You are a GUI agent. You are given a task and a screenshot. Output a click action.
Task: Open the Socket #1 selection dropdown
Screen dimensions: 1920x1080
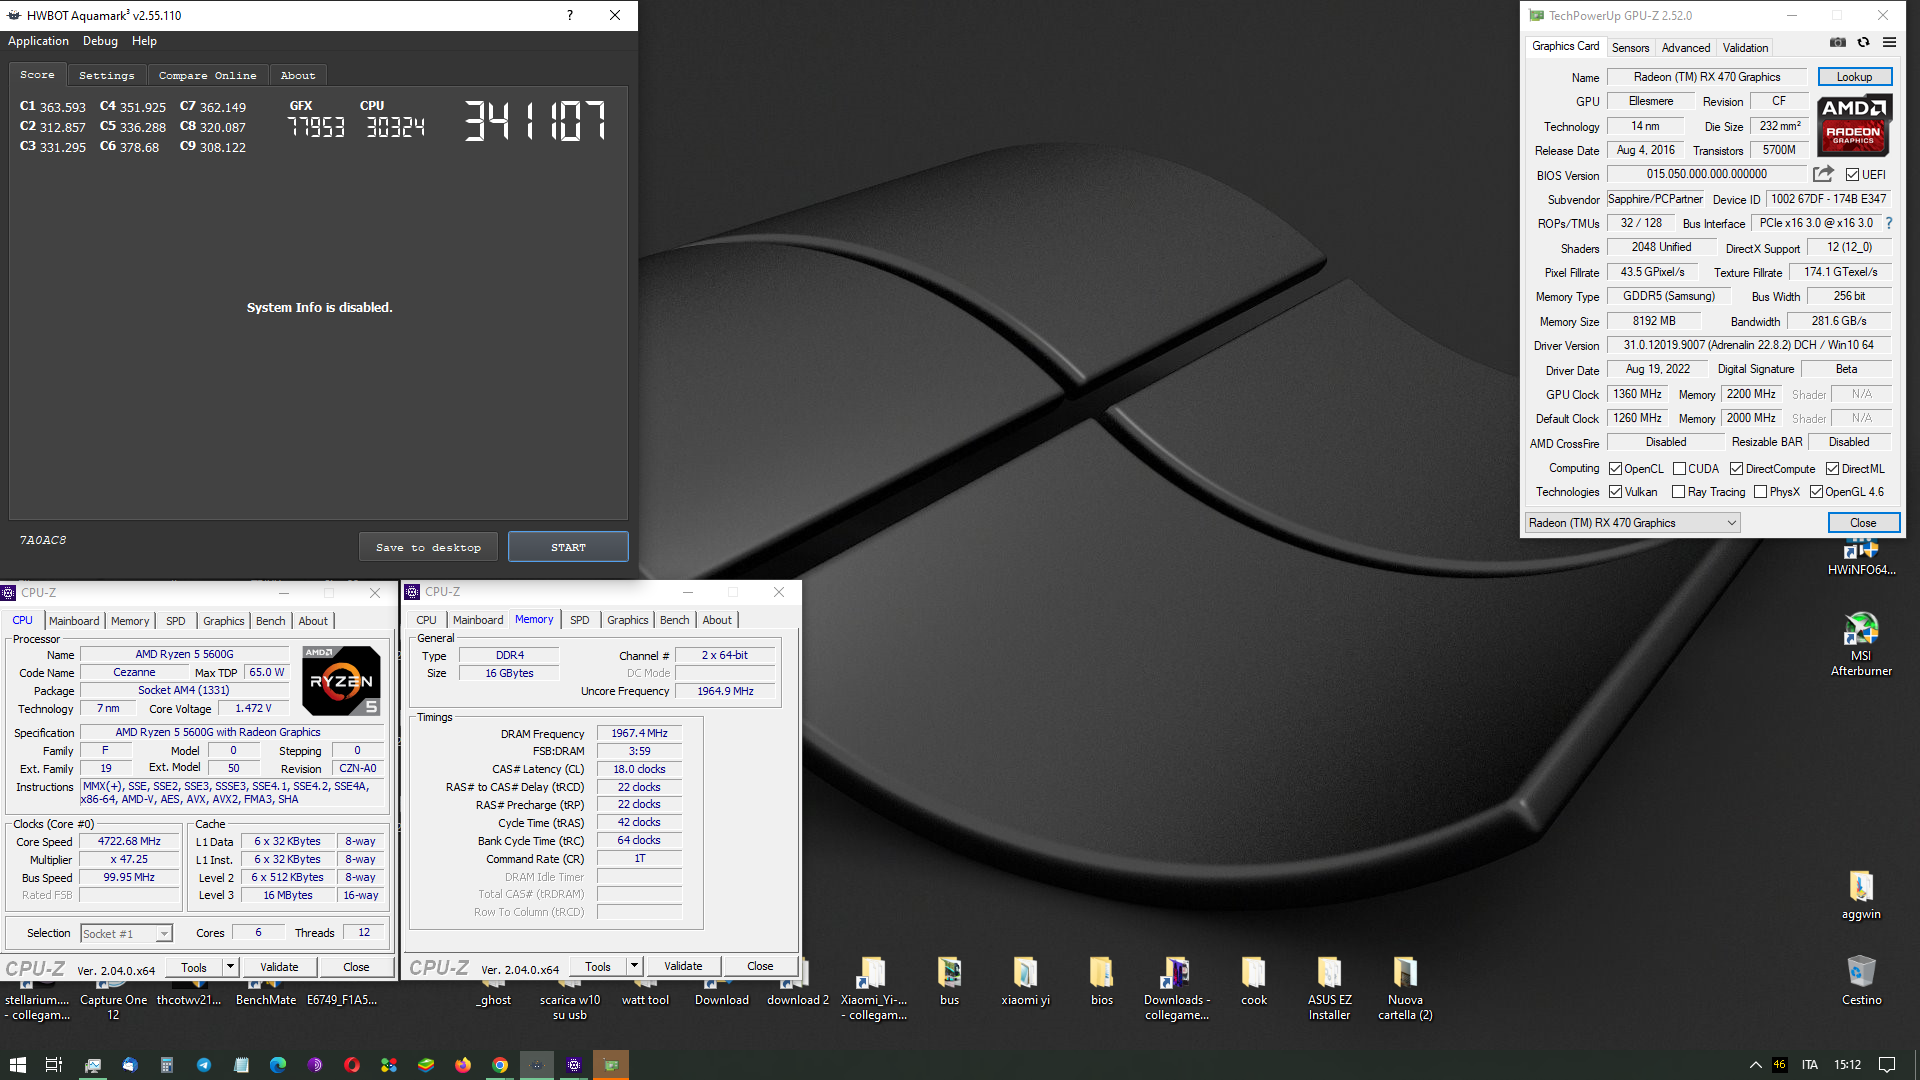tap(127, 934)
